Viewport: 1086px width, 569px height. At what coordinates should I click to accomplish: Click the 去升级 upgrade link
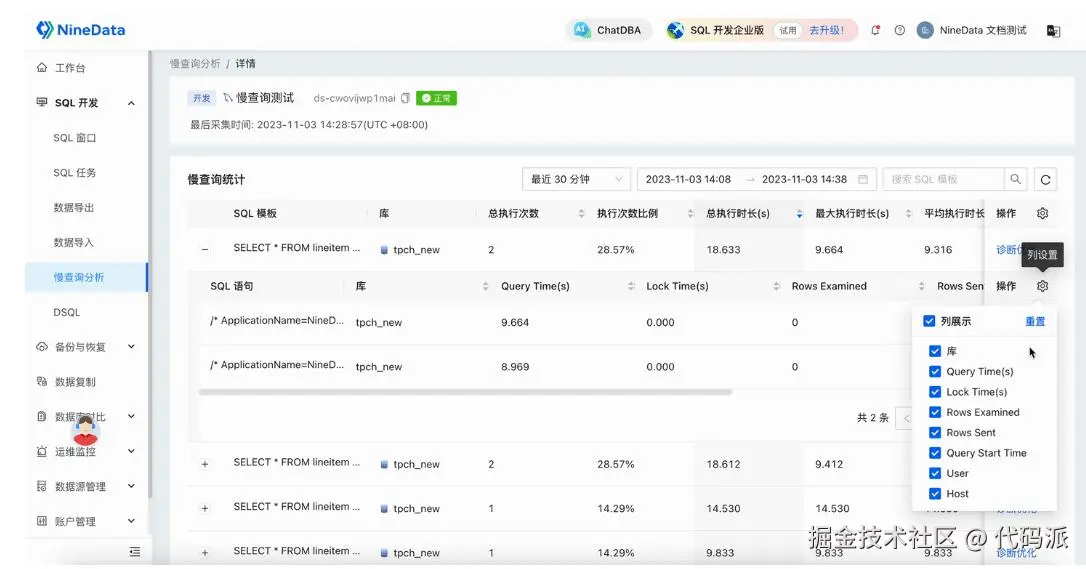tap(826, 30)
